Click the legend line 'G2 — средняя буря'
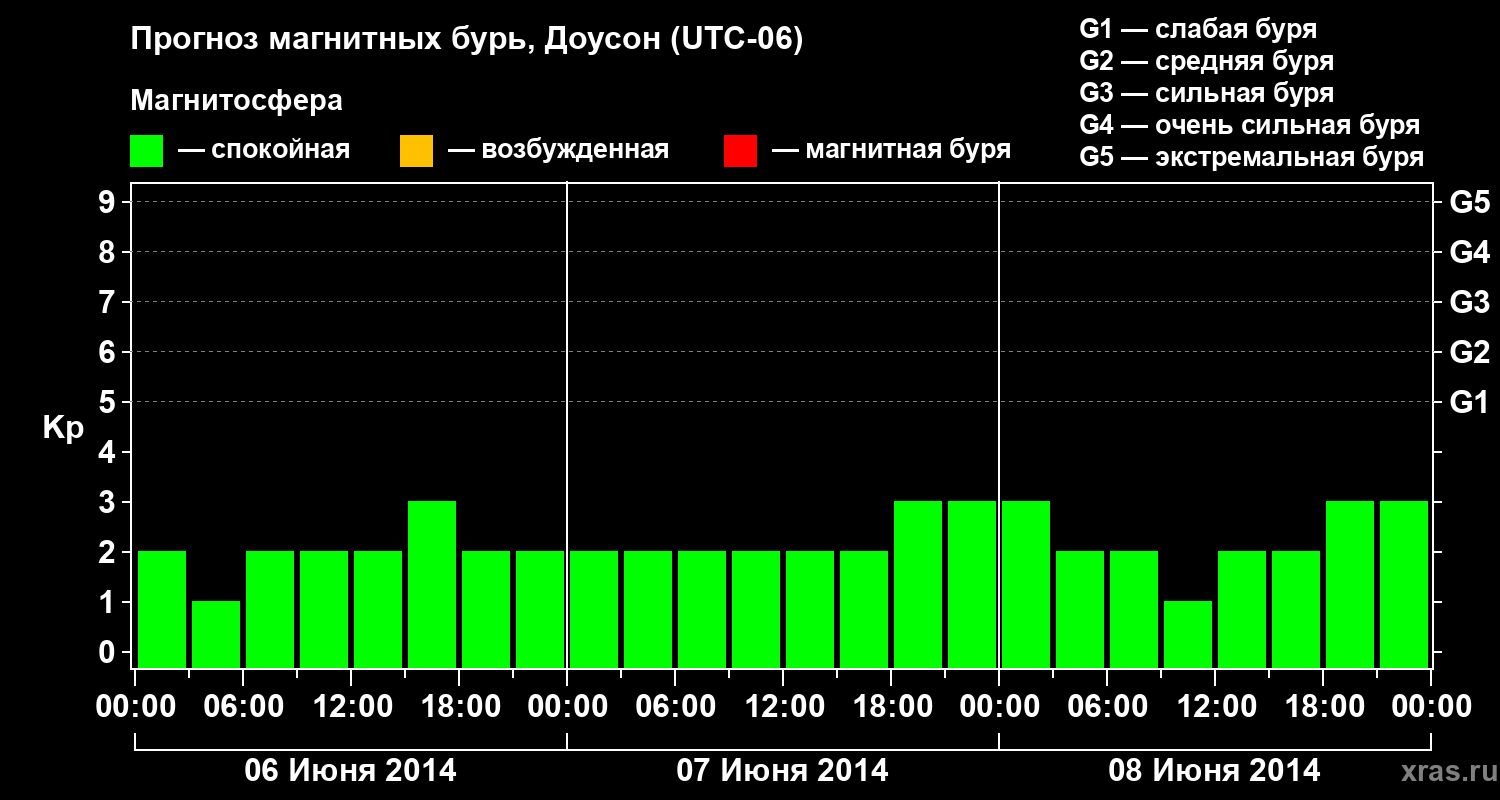Viewport: 1500px width, 800px height. 1206,61
